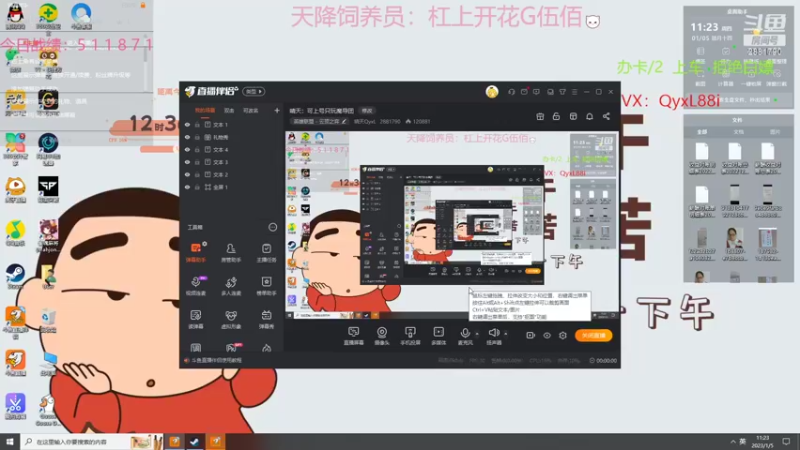The width and height of the screenshot is (800, 450).
Task: Open the Steam desktop shortcut
Action: pos(15,277)
